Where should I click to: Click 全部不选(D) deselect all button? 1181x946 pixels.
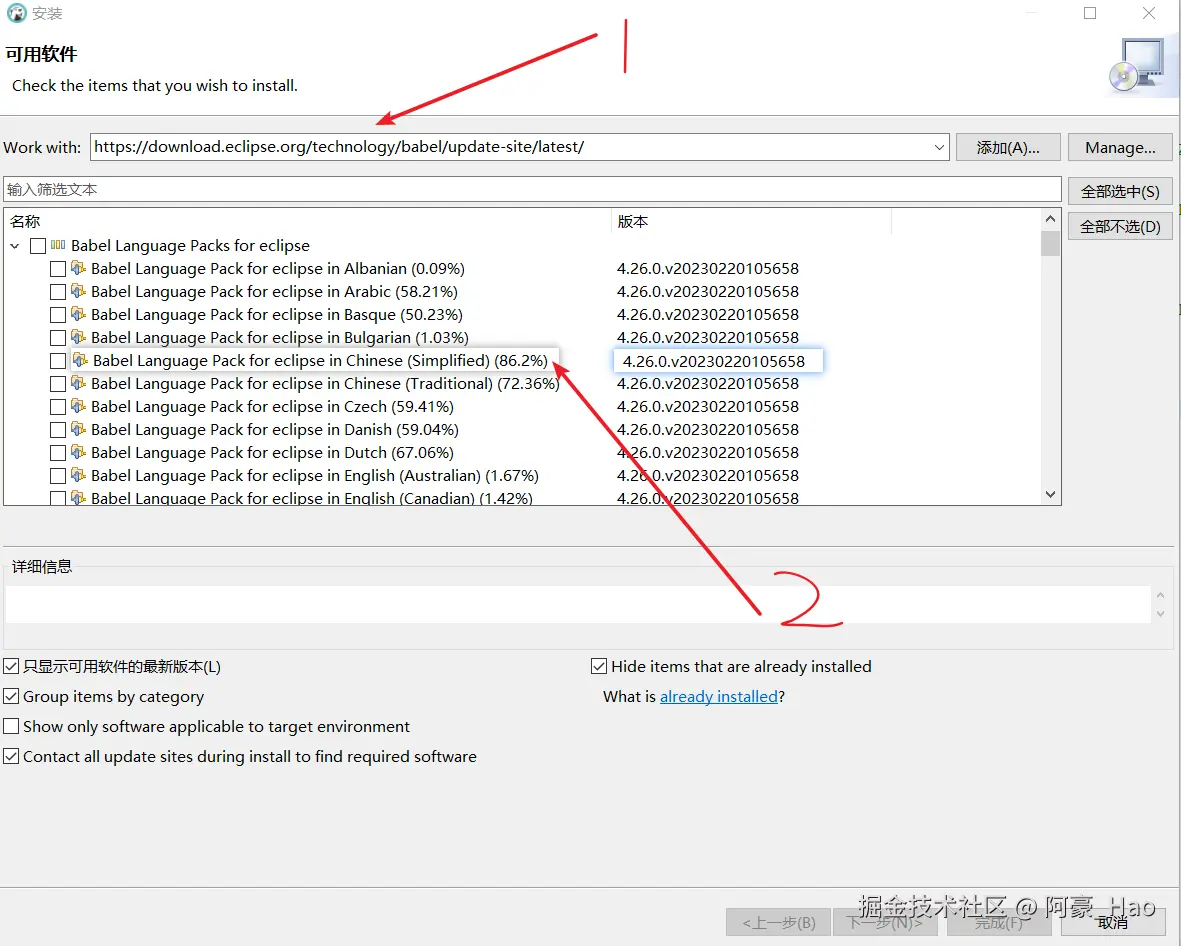click(1120, 227)
